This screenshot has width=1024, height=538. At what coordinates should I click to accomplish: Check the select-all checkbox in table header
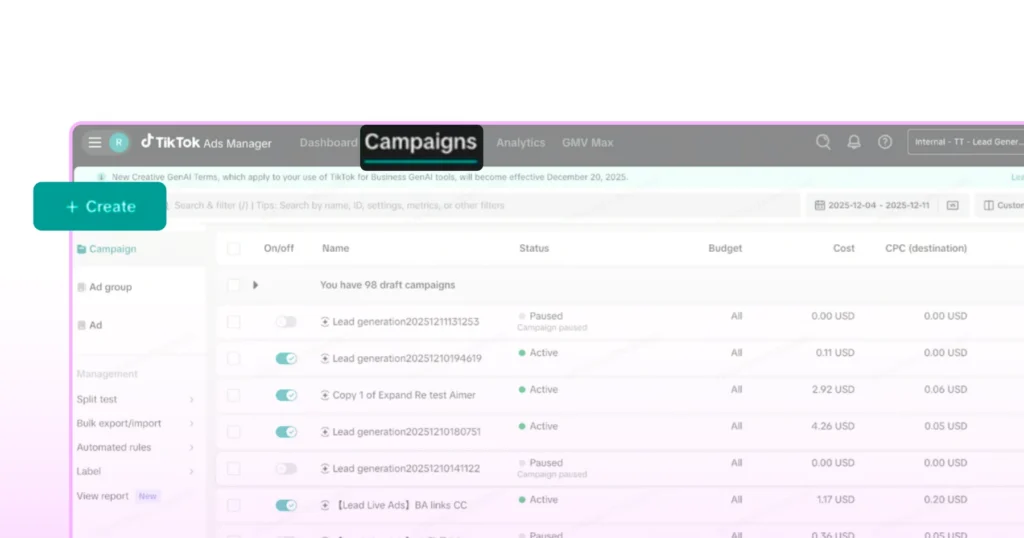tap(233, 248)
